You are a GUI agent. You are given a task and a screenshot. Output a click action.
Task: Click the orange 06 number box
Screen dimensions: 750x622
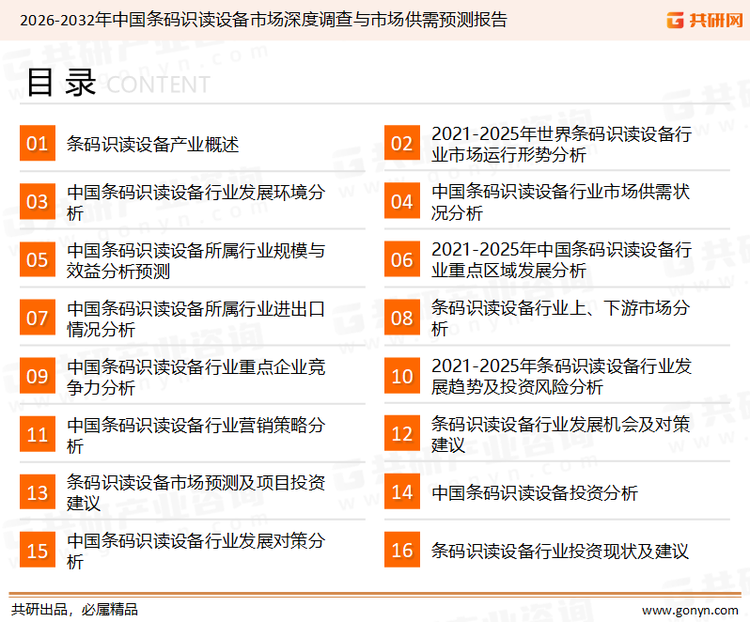[402, 259]
